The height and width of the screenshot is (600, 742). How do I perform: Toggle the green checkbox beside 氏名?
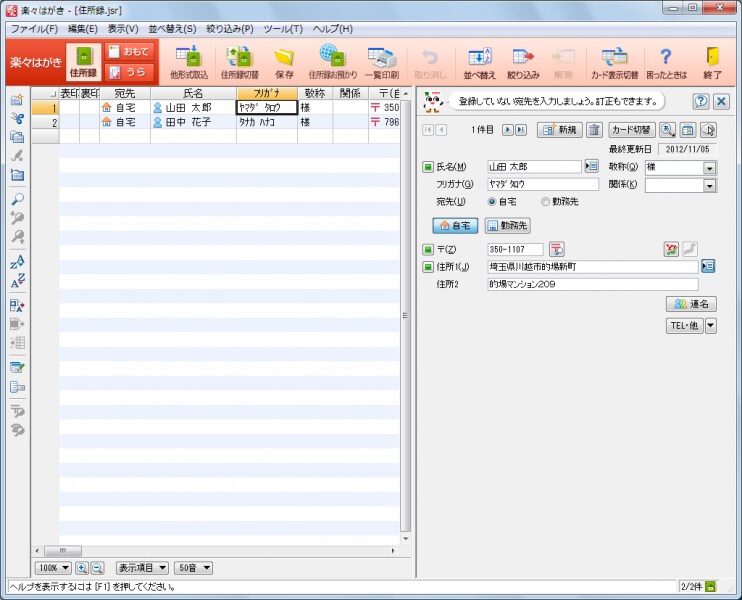(428, 167)
